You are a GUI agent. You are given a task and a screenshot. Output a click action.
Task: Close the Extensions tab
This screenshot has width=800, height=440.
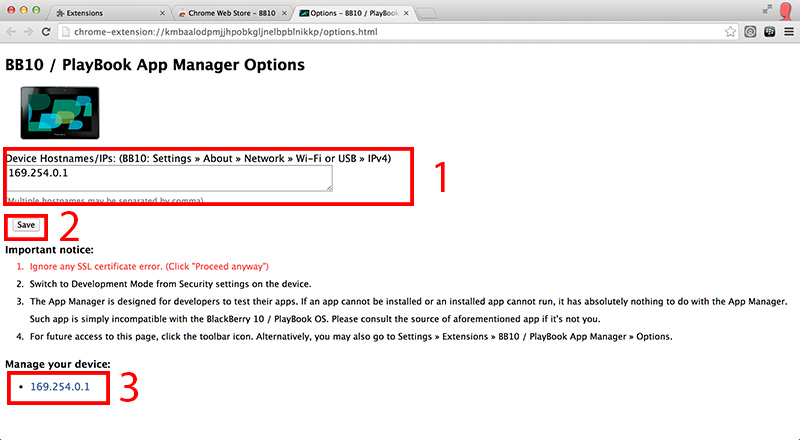pos(162,13)
